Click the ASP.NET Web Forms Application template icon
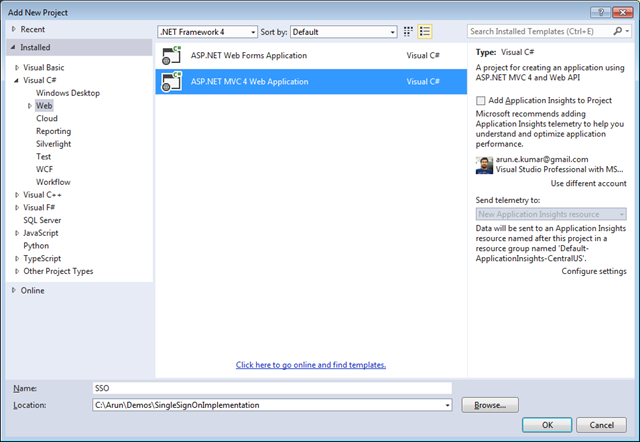The image size is (640, 442). pos(171,56)
